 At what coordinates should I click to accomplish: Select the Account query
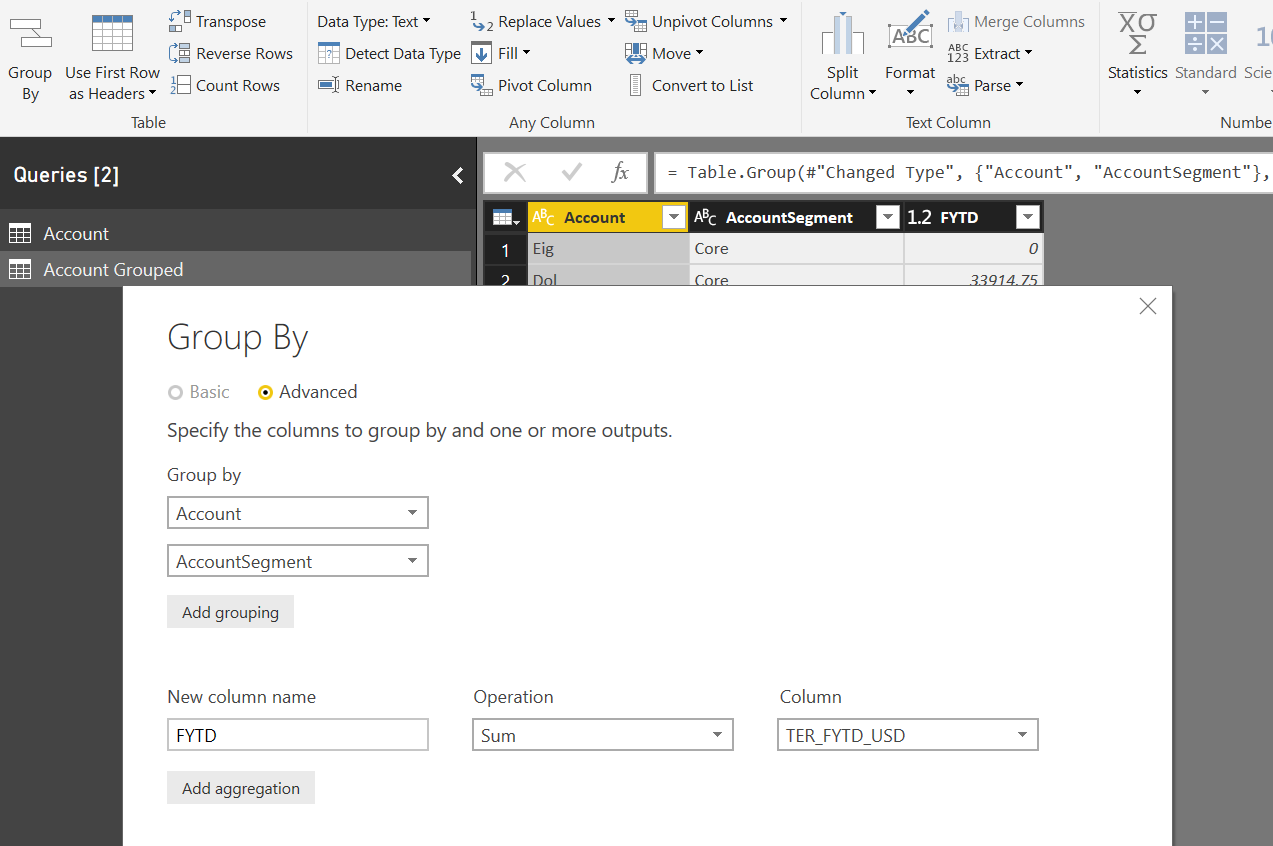(x=235, y=233)
